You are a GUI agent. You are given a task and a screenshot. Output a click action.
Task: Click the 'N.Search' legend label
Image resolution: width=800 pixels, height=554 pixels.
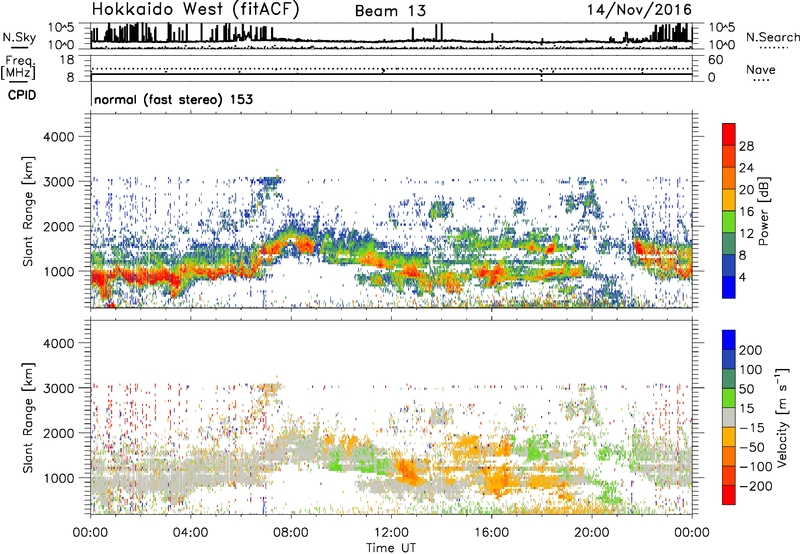coord(772,37)
